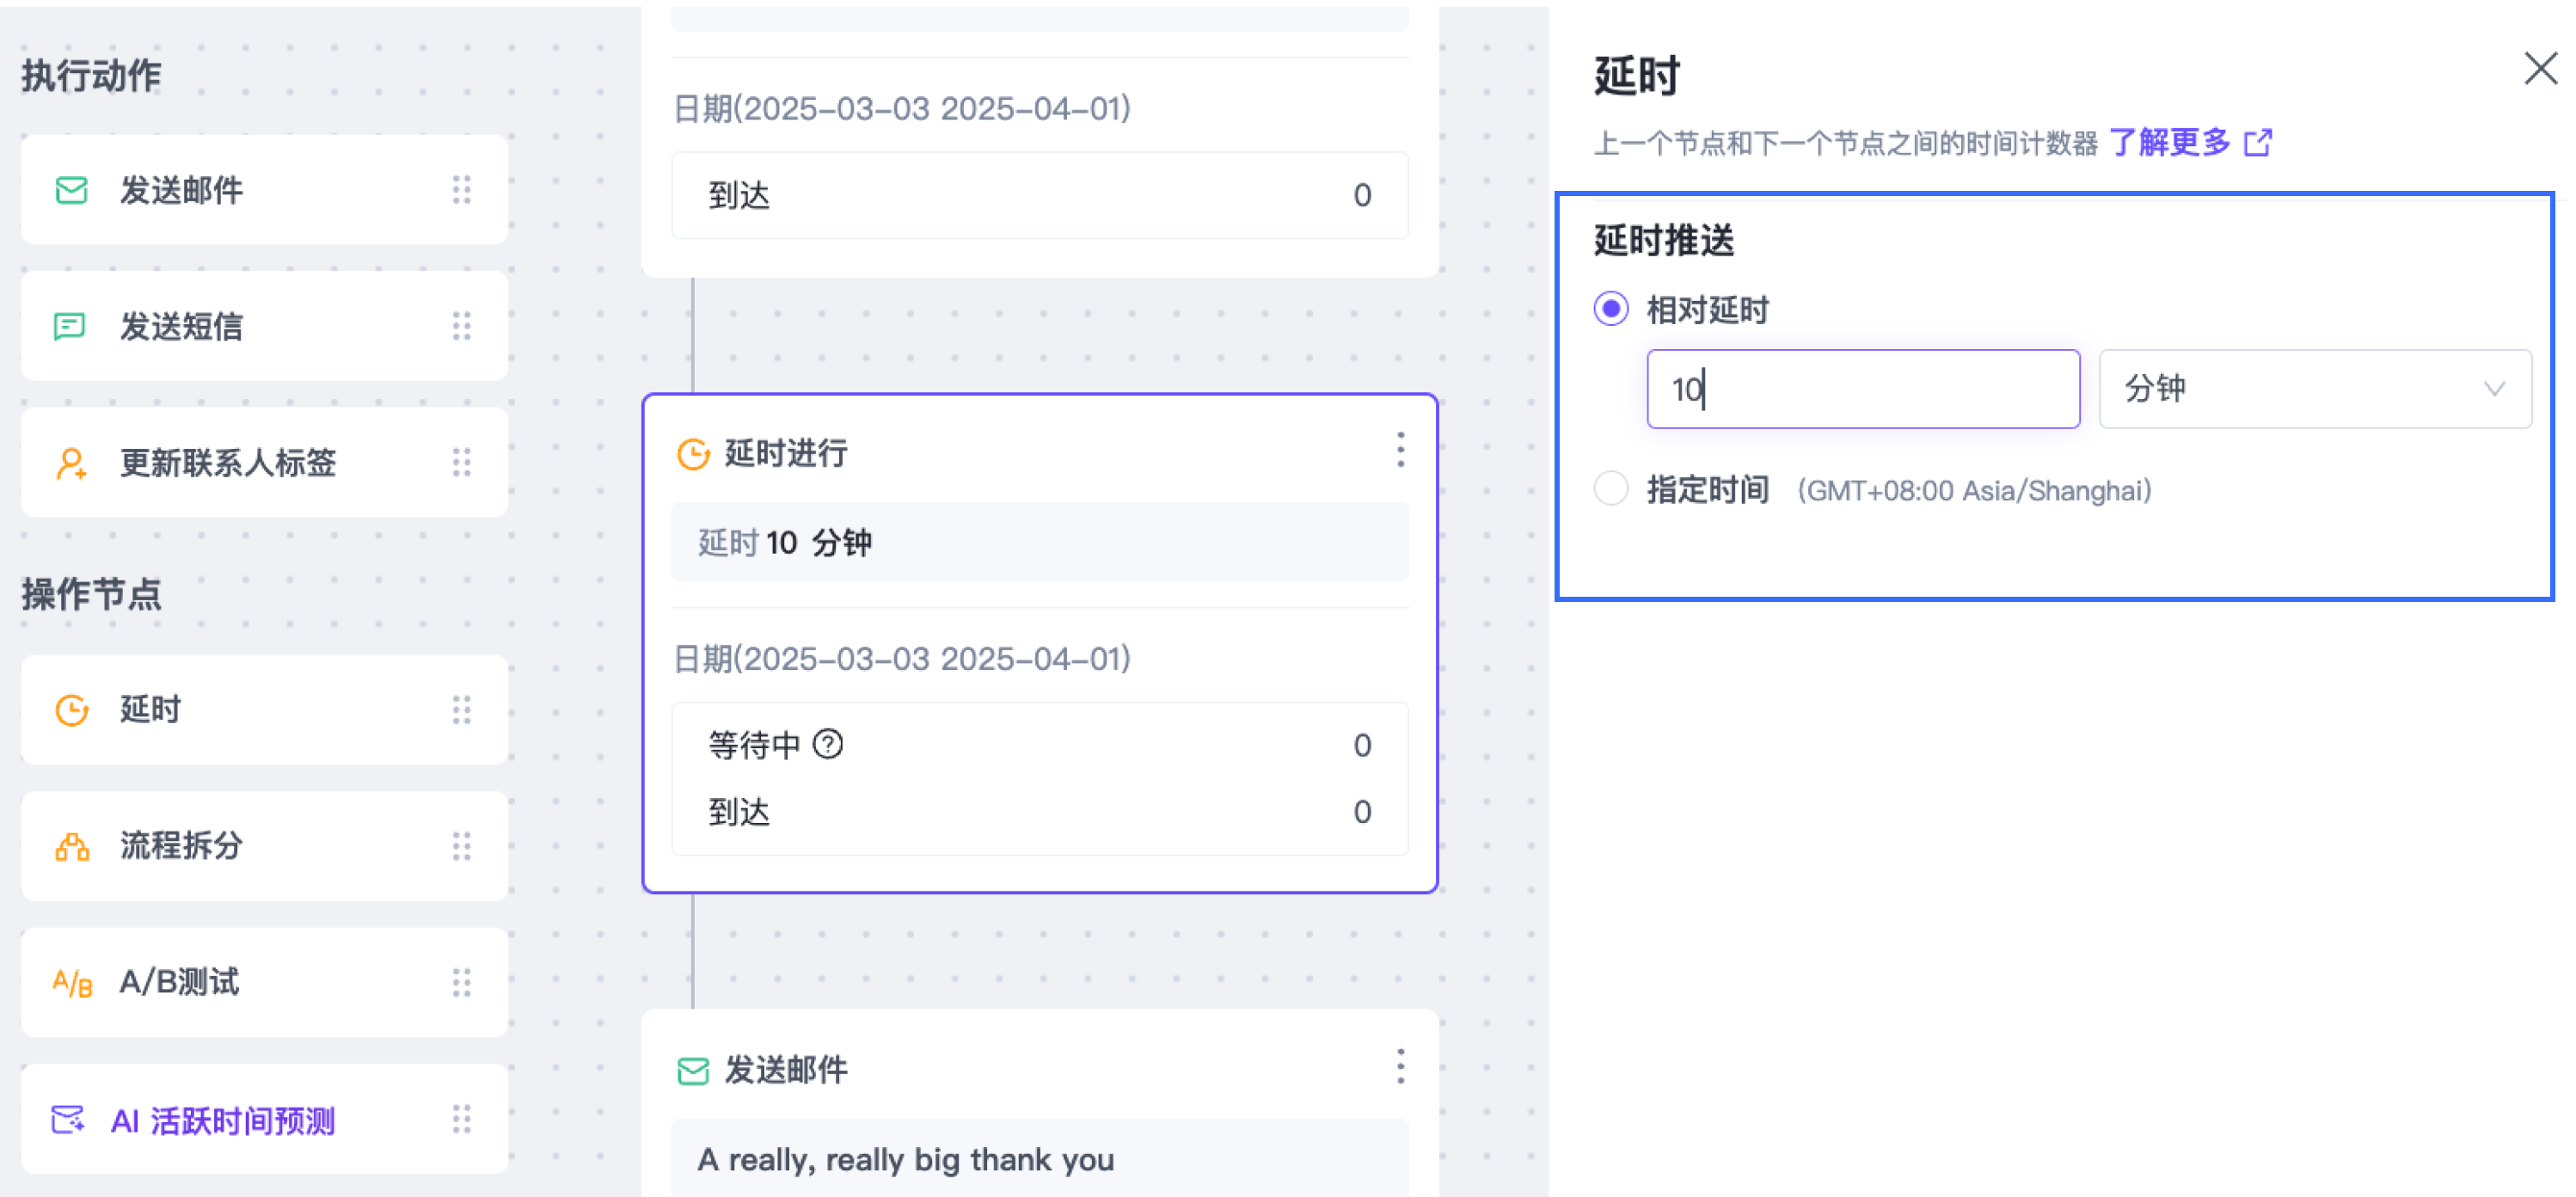Viewport: 2576px width, 1197px height.
Task: Open three-dot menu on 发送邮件 node
Action: pyautogui.click(x=1400, y=1067)
